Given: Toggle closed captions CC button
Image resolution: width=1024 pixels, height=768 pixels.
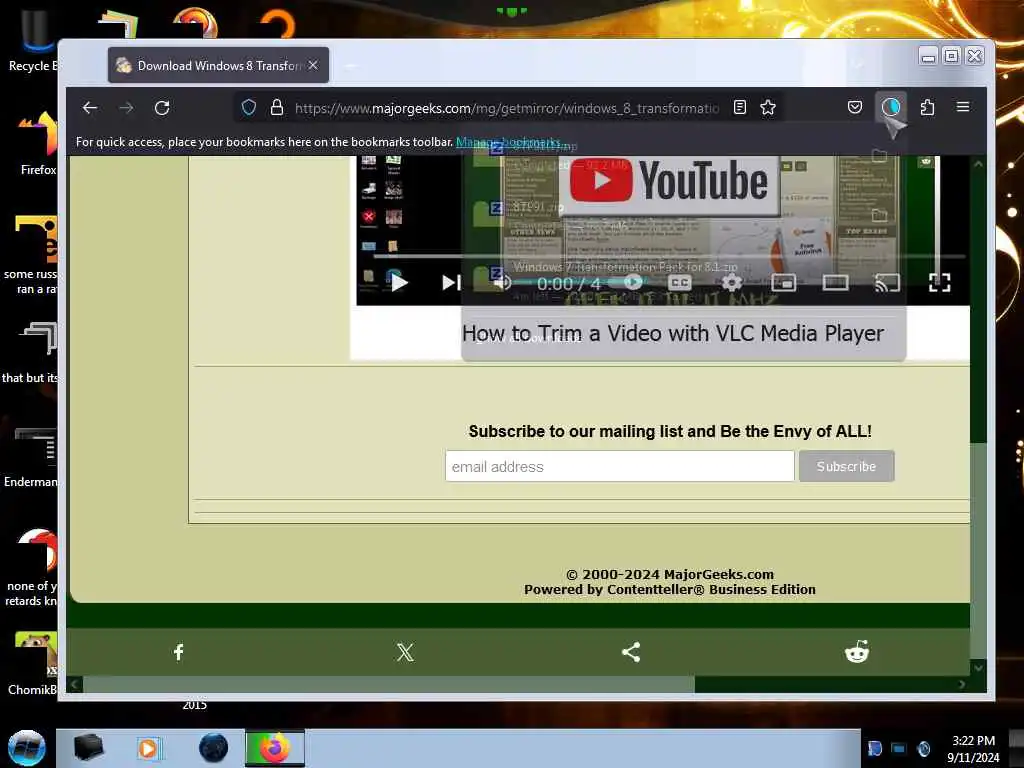Looking at the screenshot, I should click(679, 283).
